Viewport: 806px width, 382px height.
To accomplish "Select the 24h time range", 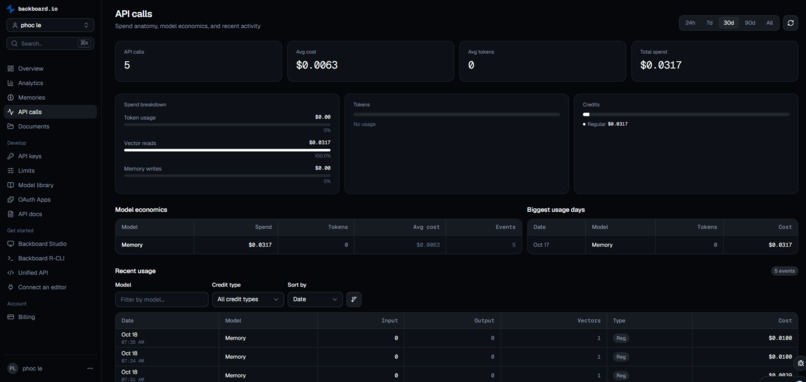I will 690,23.
